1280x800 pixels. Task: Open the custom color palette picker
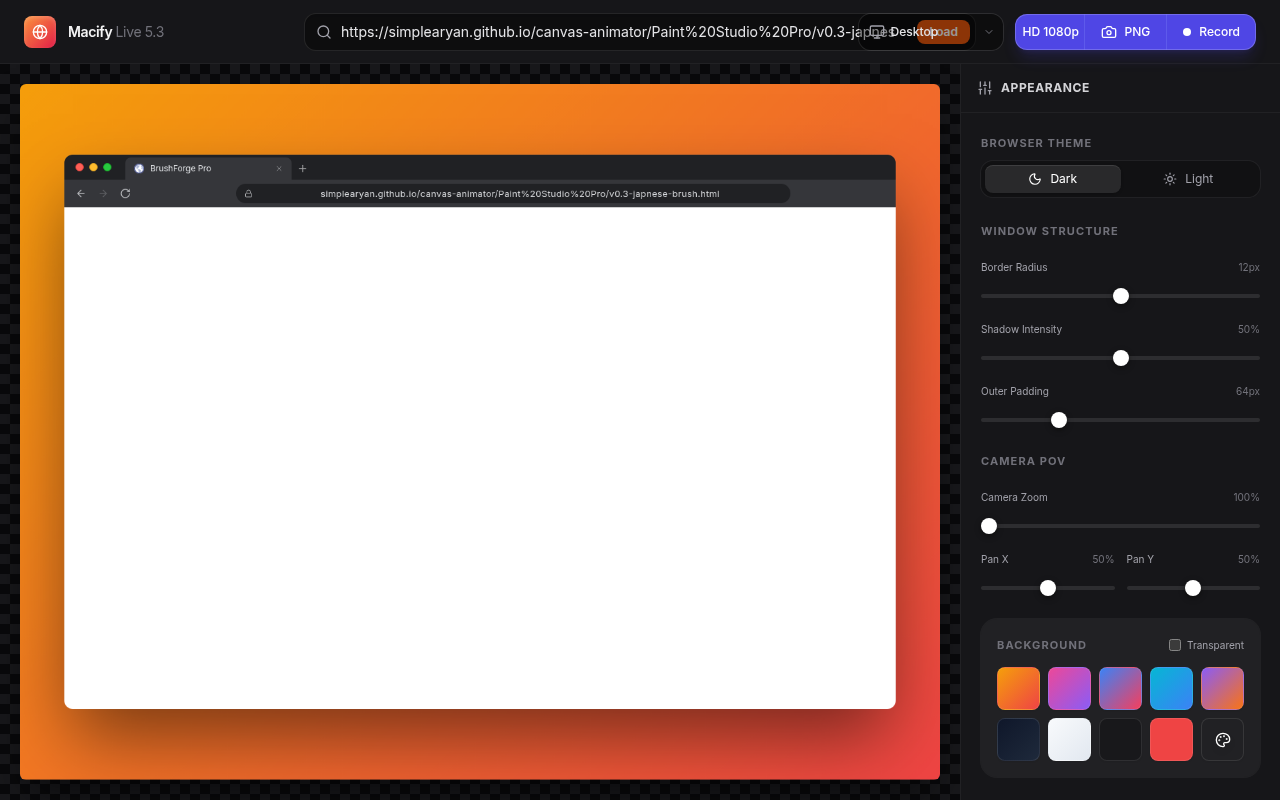click(x=1222, y=740)
